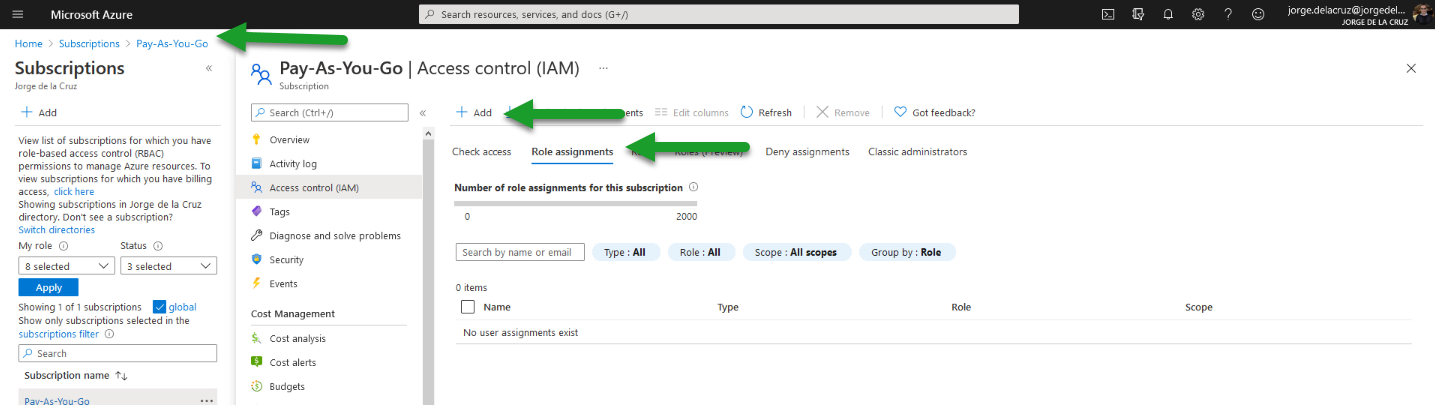Viewport: 1435px width, 405px height.
Task: Open the Type : All filter
Action: (x=626, y=252)
